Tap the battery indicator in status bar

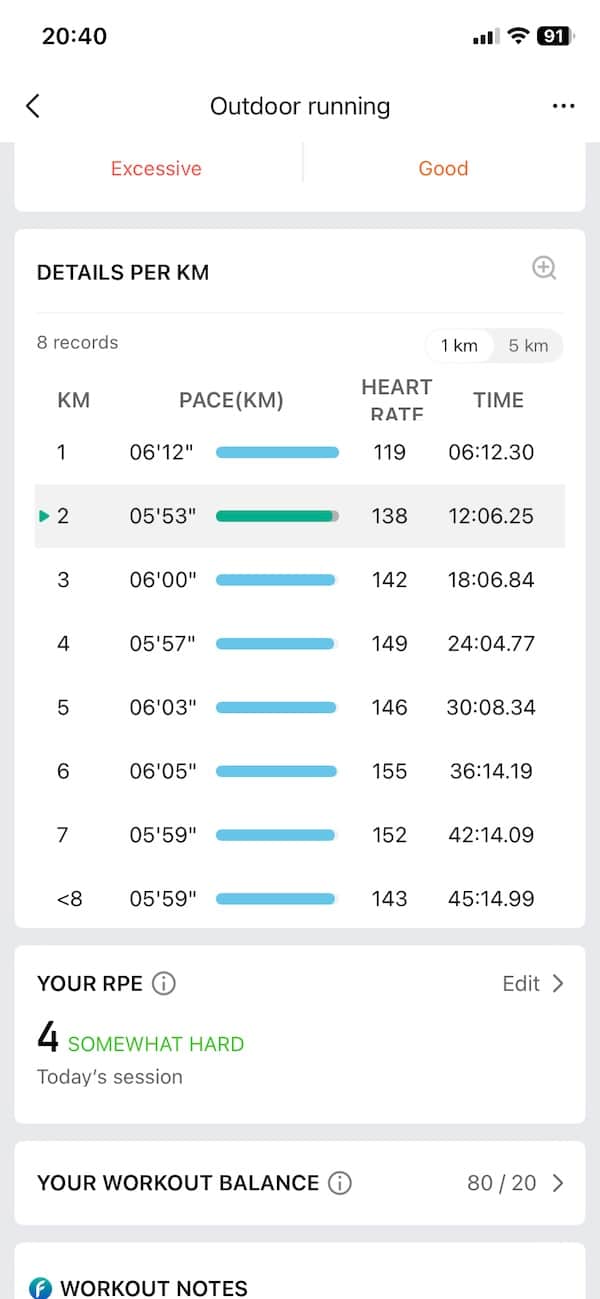pyautogui.click(x=555, y=36)
